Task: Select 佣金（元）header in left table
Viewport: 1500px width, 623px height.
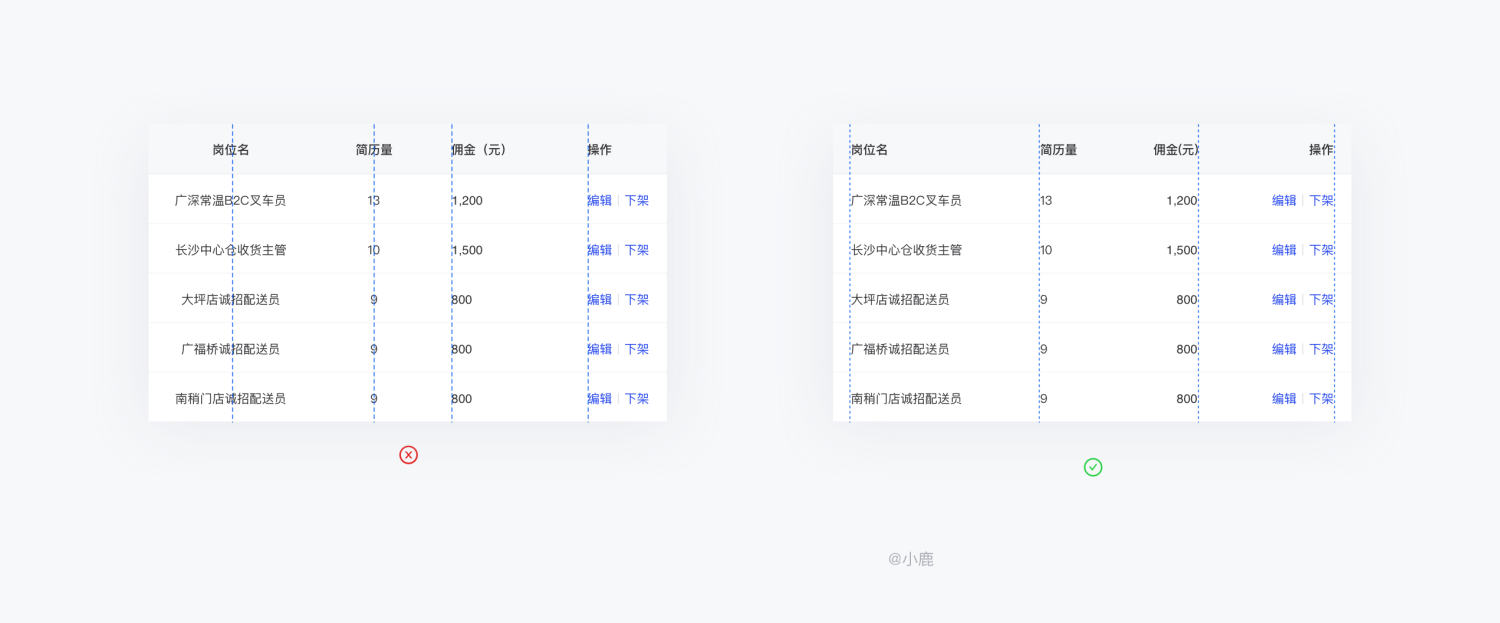Action: [x=479, y=150]
